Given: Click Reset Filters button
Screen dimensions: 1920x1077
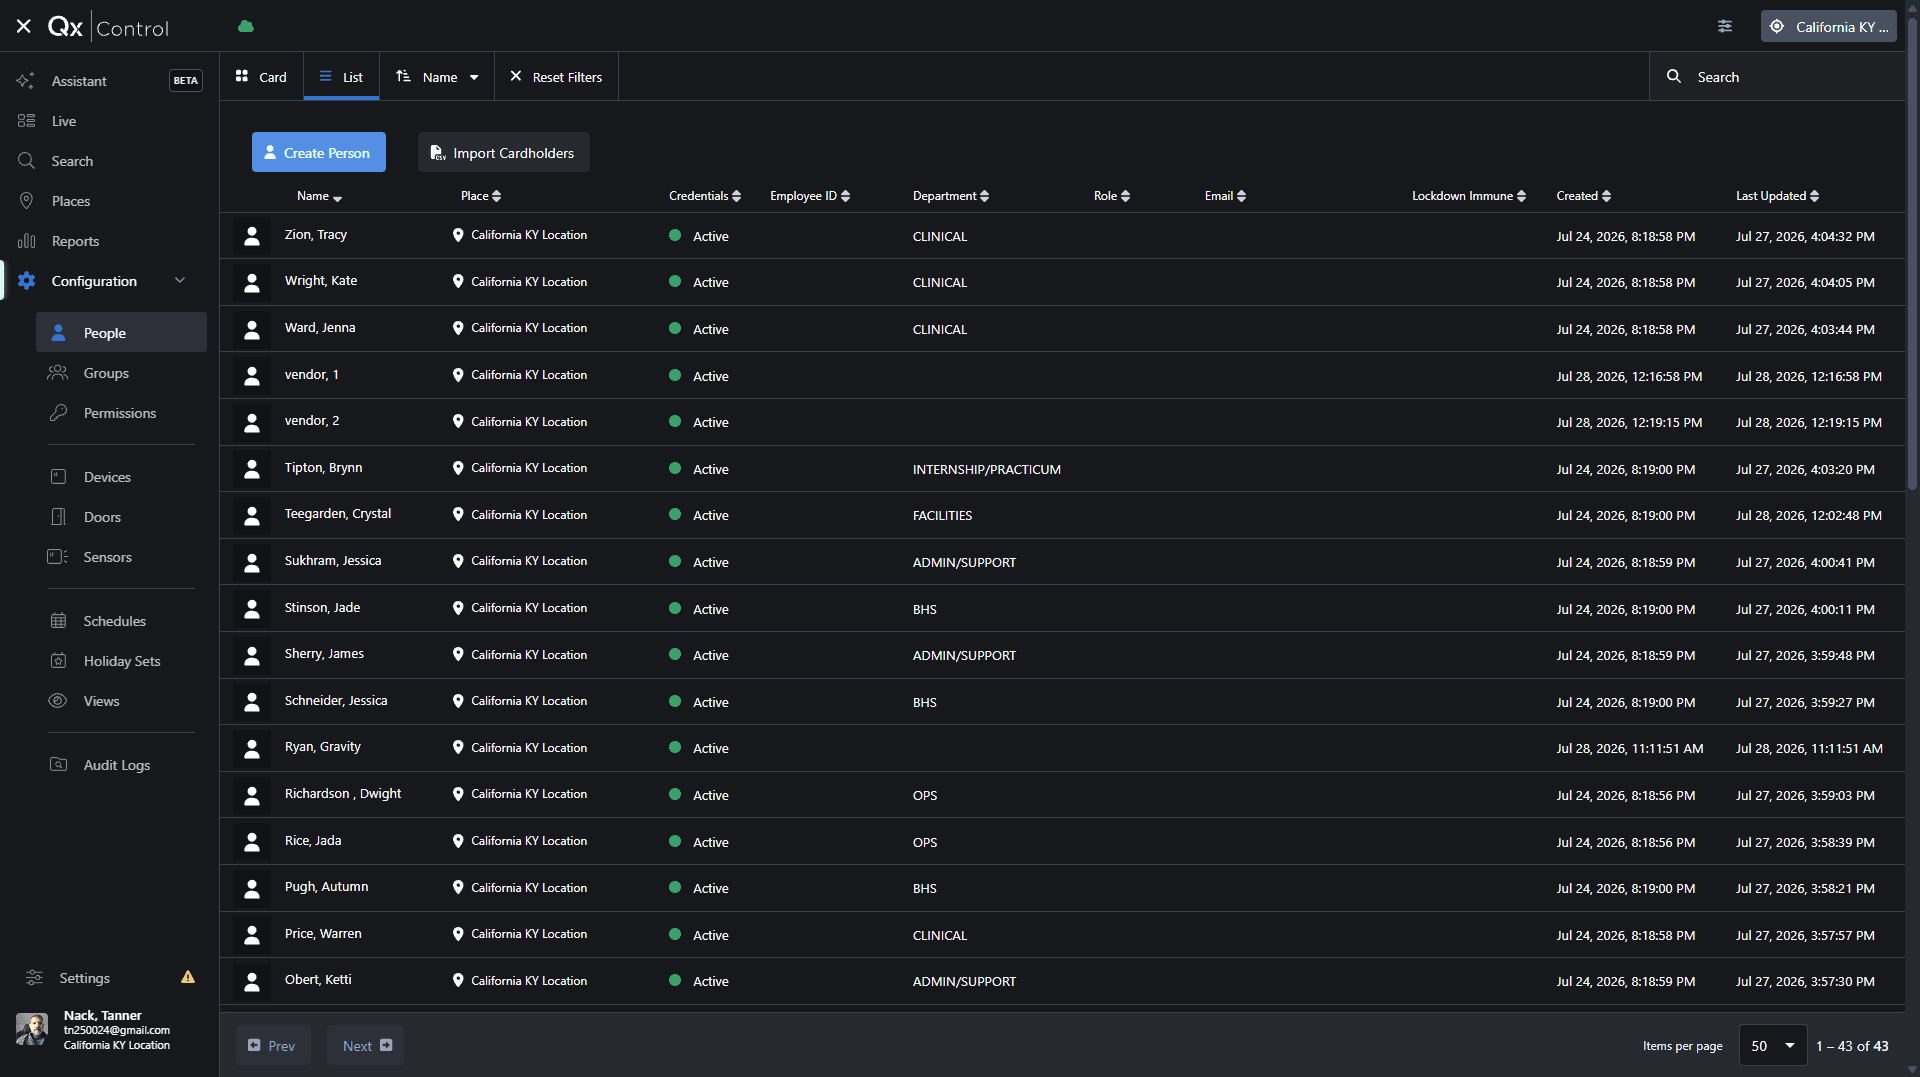Looking at the screenshot, I should click(557, 77).
